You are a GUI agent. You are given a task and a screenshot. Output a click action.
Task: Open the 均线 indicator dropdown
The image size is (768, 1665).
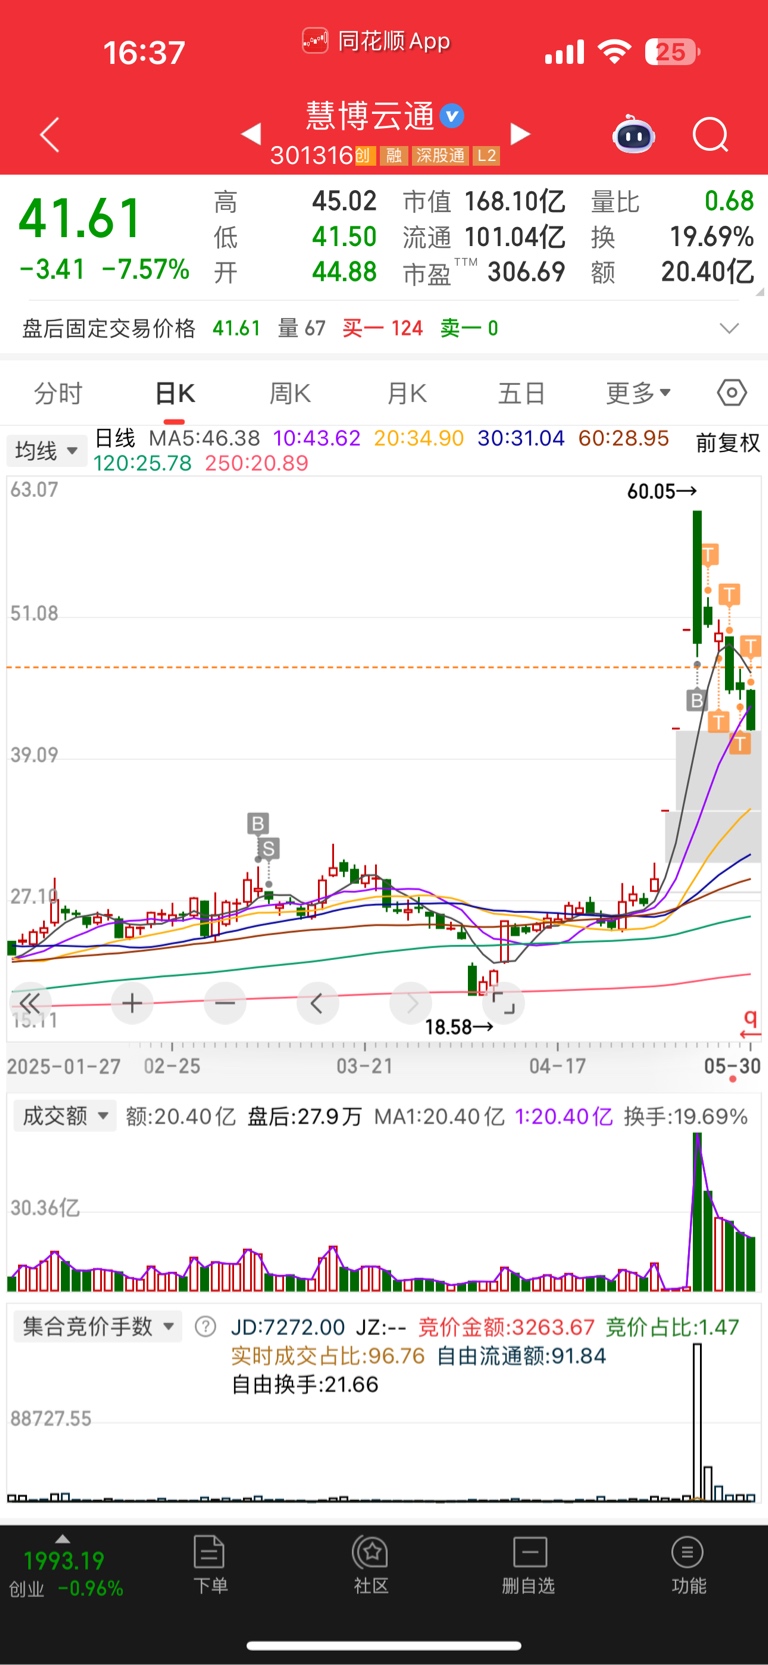point(45,451)
